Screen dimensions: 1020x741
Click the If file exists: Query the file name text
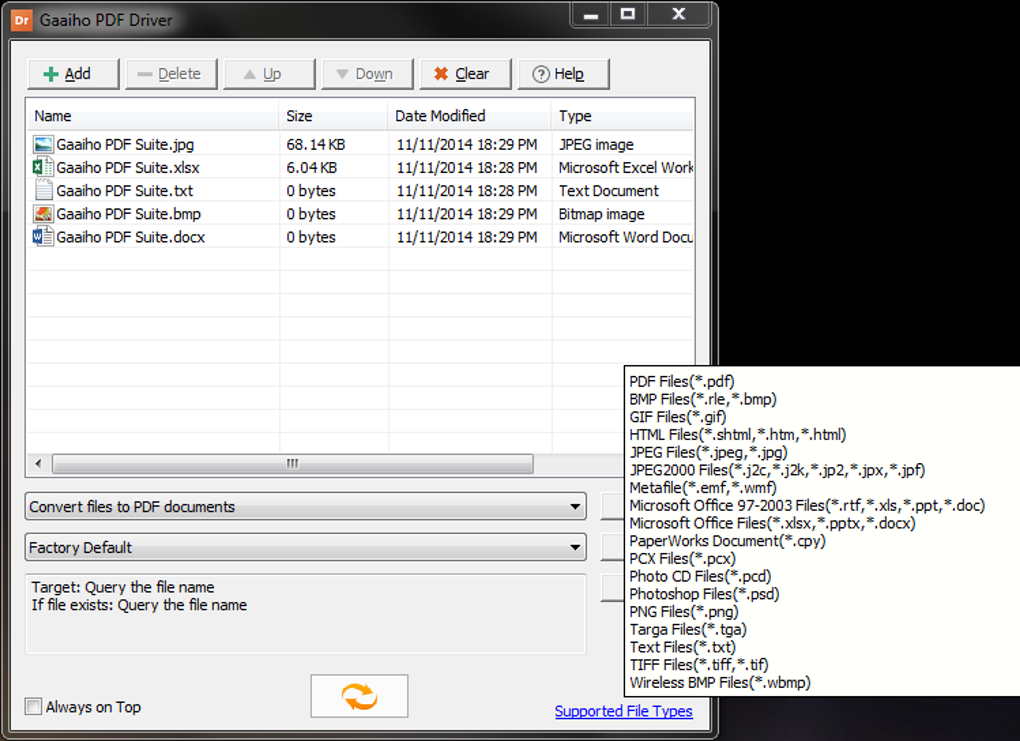click(x=139, y=605)
